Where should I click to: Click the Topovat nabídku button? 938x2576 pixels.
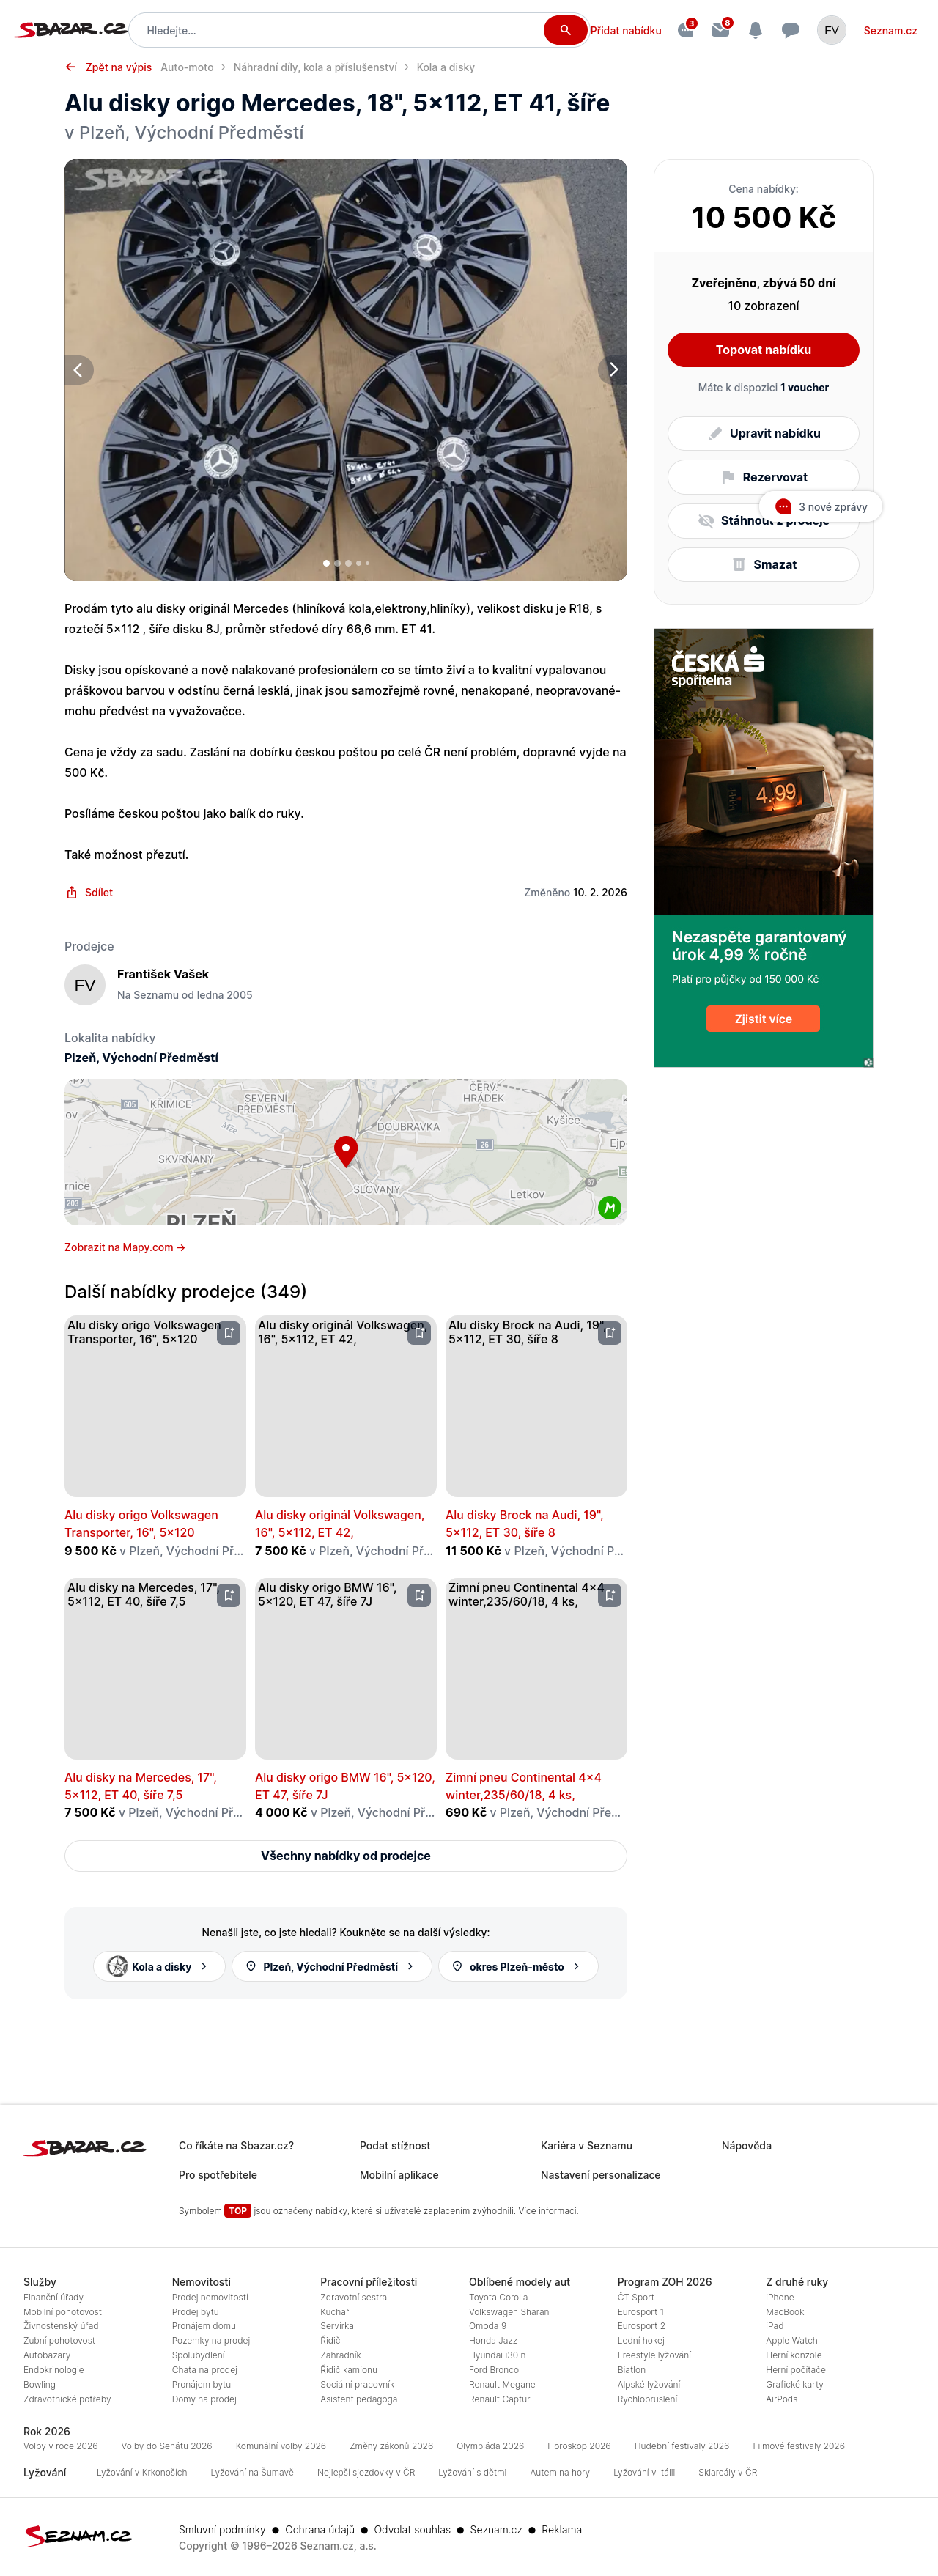763,349
